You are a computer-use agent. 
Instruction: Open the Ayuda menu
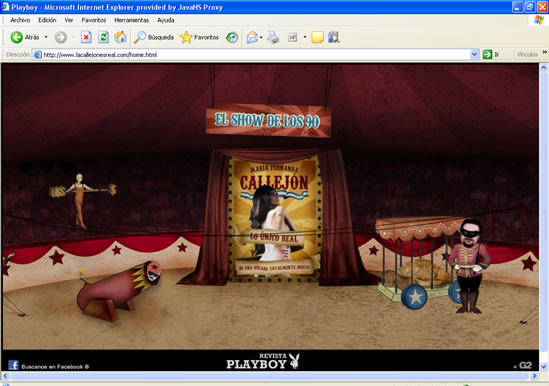[x=166, y=20]
